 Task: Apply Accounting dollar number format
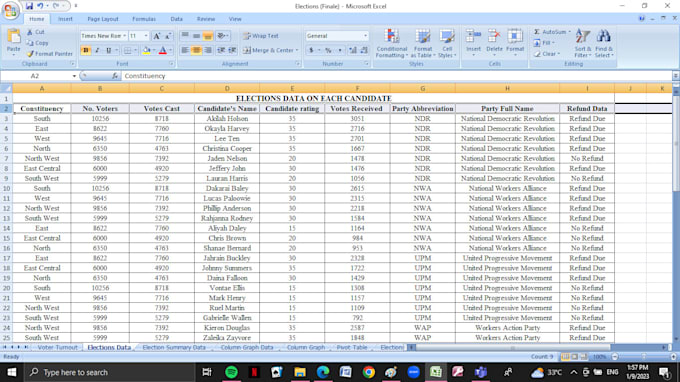click(311, 50)
